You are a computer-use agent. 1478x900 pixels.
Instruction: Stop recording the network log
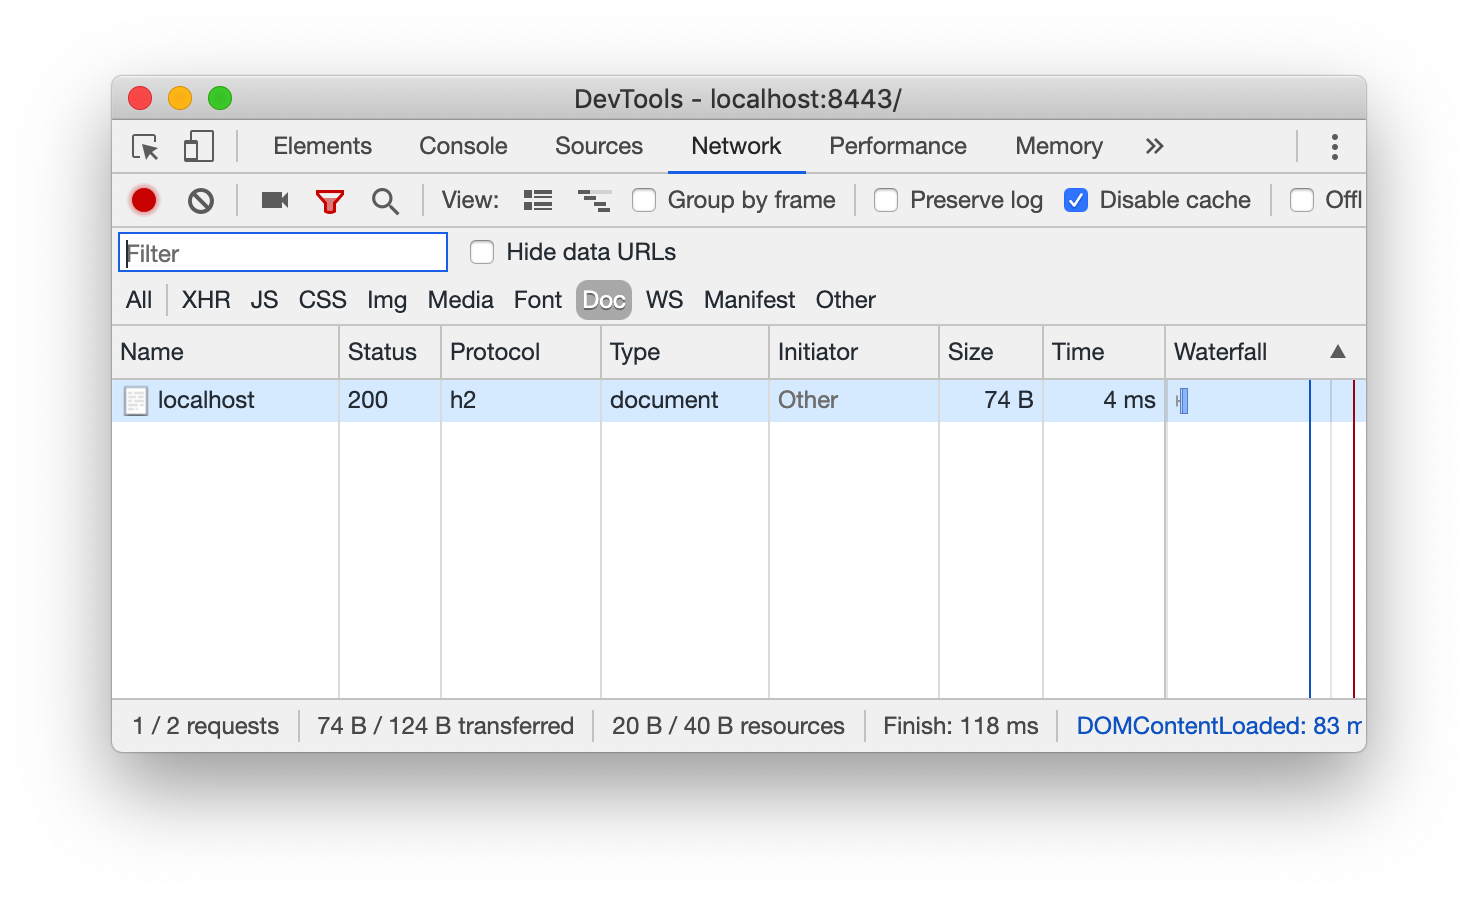click(144, 200)
